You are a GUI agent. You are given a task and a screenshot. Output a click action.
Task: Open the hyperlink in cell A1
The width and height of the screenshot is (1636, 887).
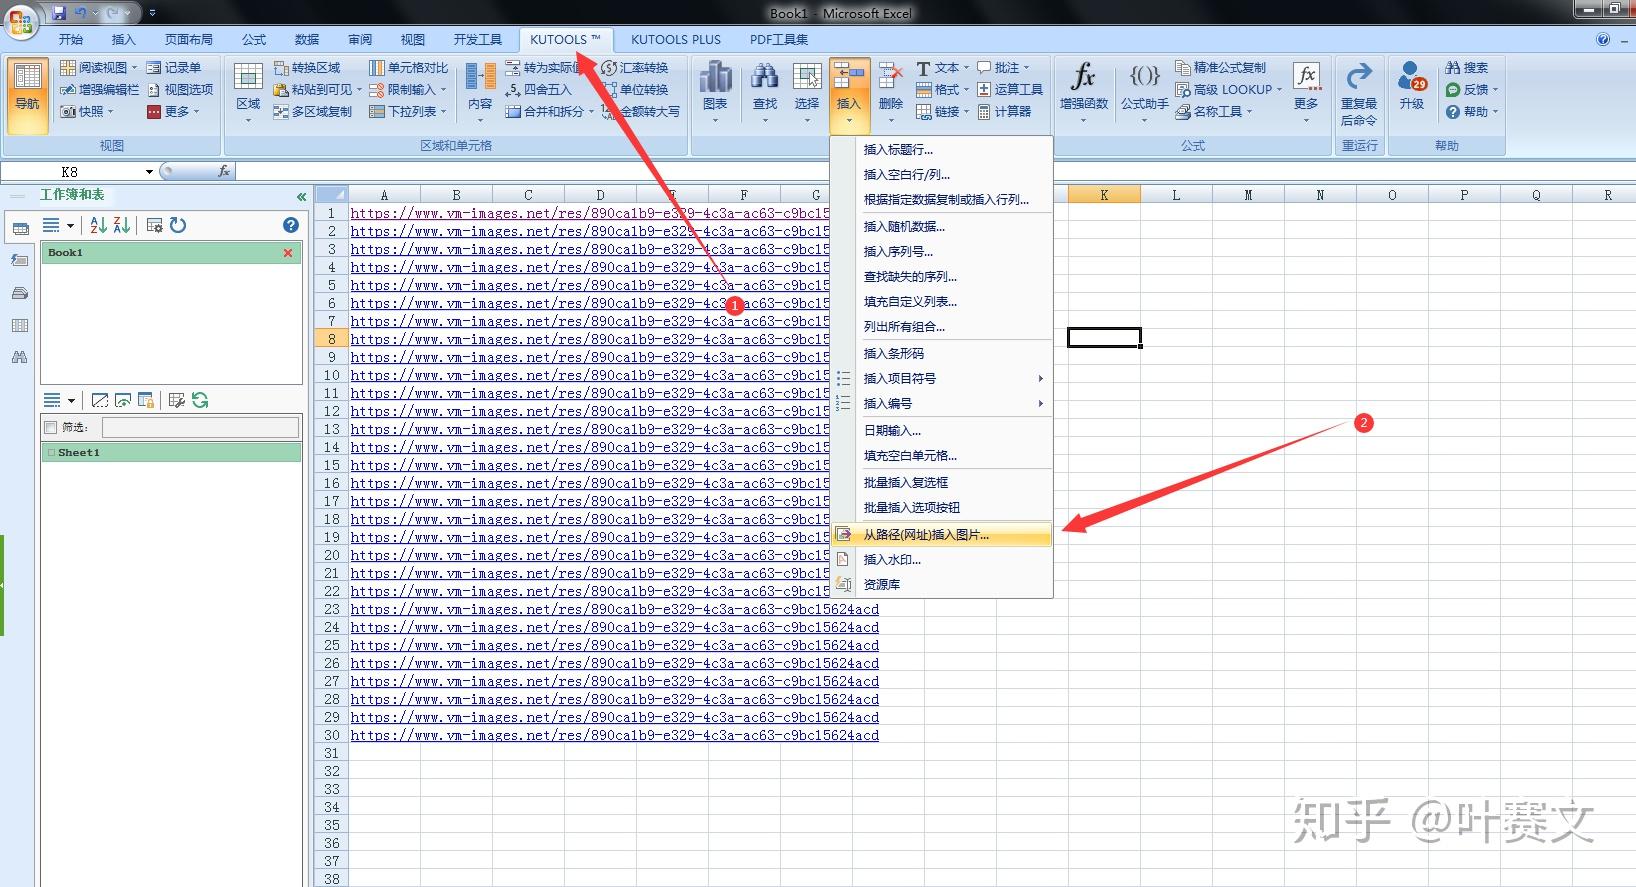pyautogui.click(x=590, y=213)
